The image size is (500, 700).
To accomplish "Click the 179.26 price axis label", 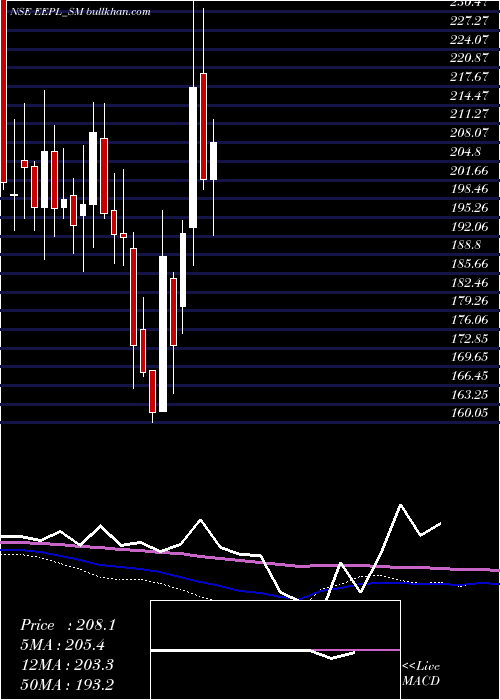I will [469, 301].
